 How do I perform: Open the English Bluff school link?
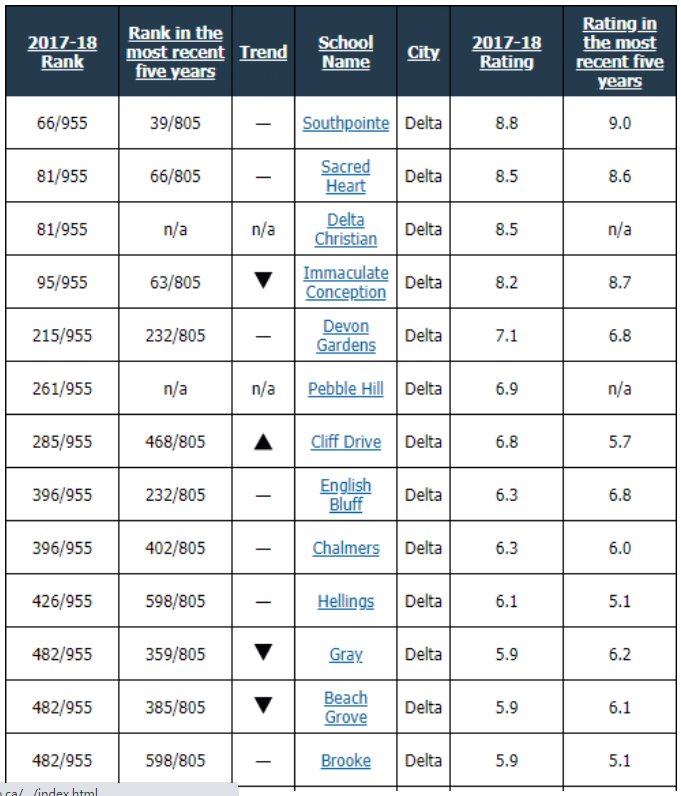[346, 494]
